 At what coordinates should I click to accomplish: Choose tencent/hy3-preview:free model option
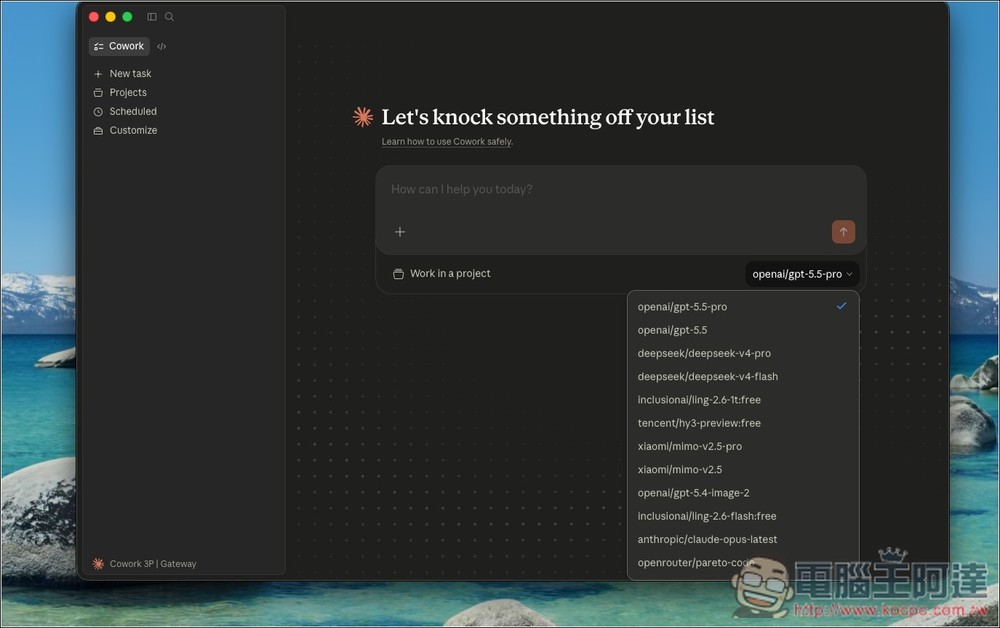pyautogui.click(x=699, y=423)
